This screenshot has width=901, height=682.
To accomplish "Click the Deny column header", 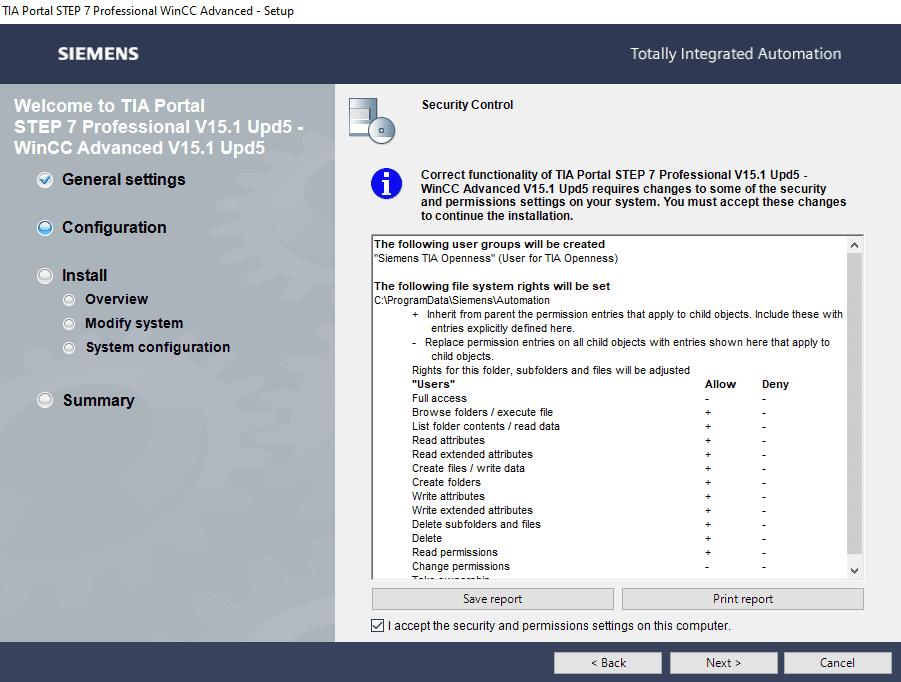I will click(775, 384).
